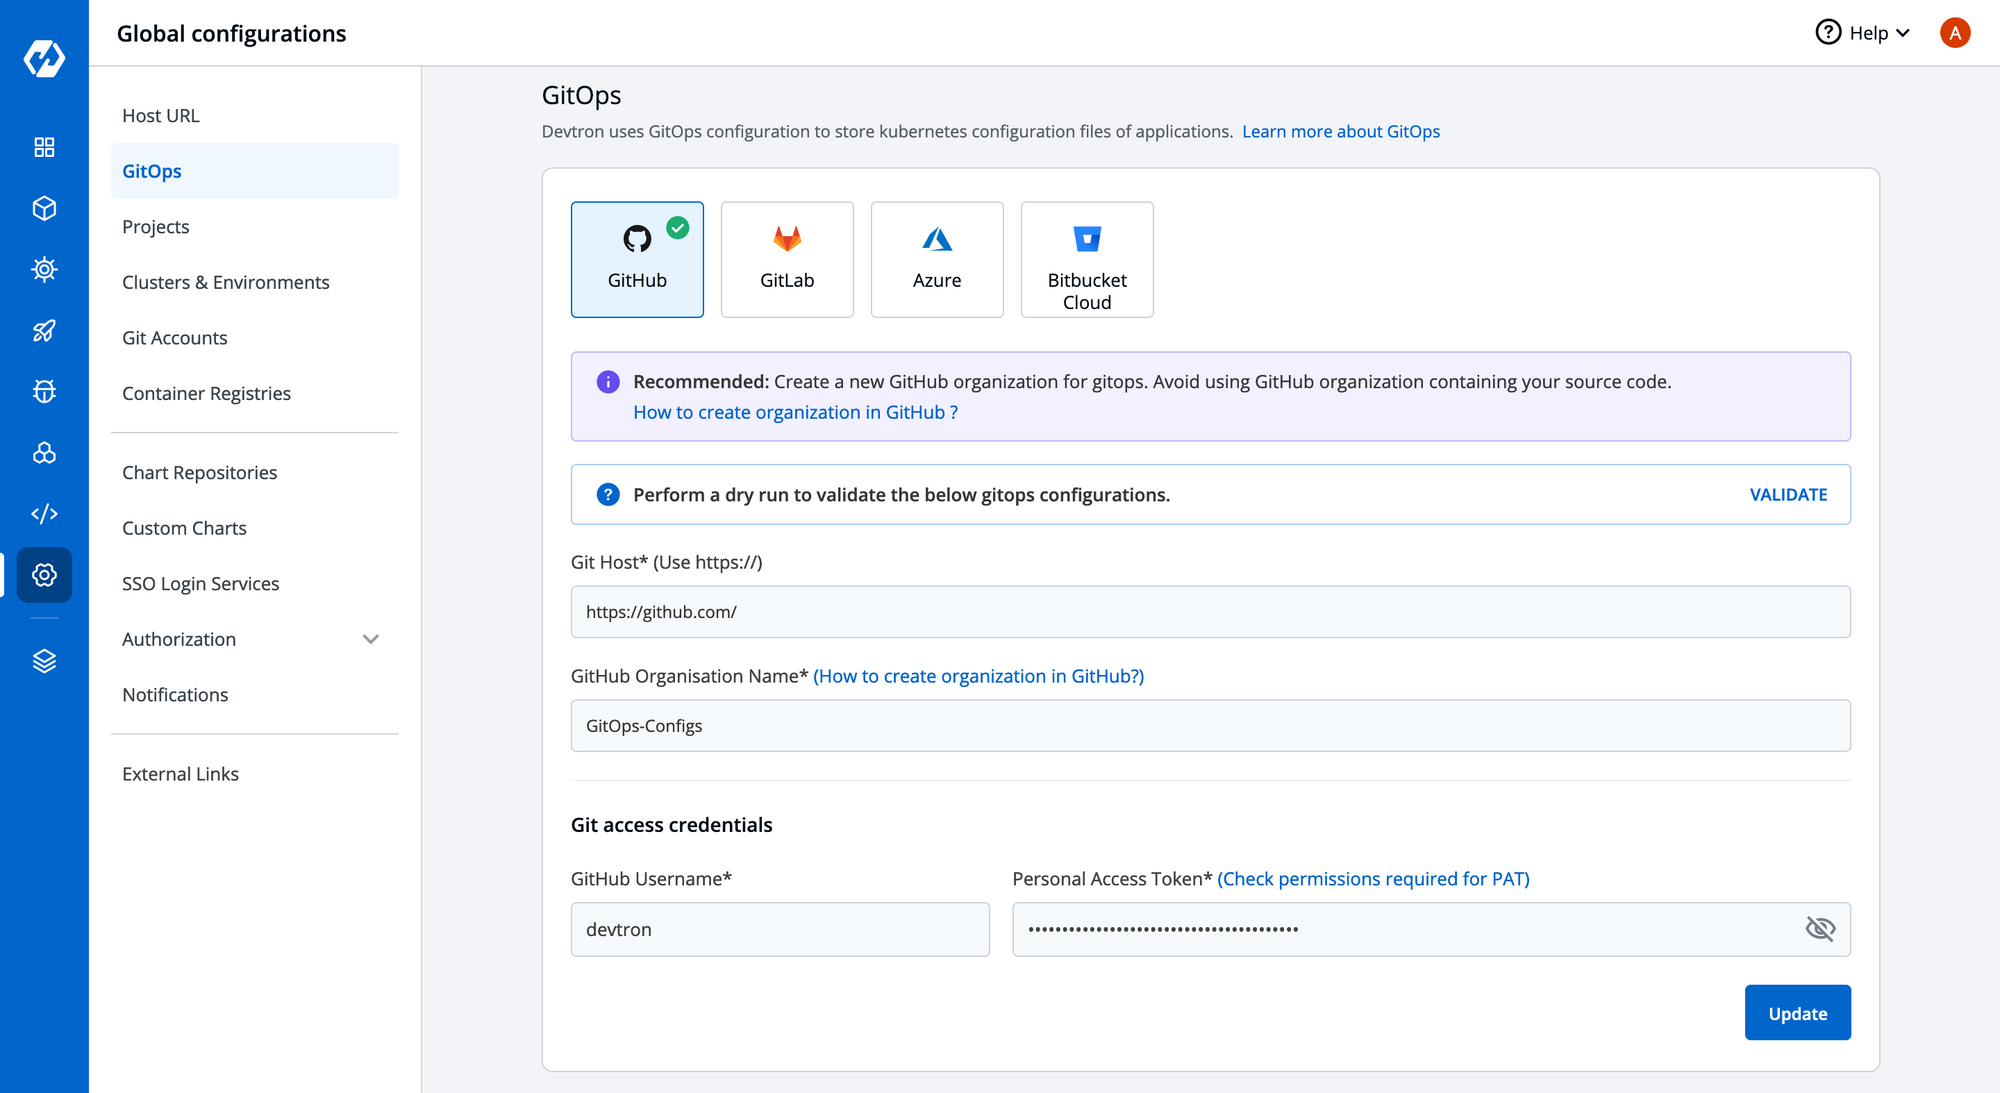This screenshot has height=1093, width=2000.
Task: Click the blue question icon beside dry run text
Action: point(608,494)
